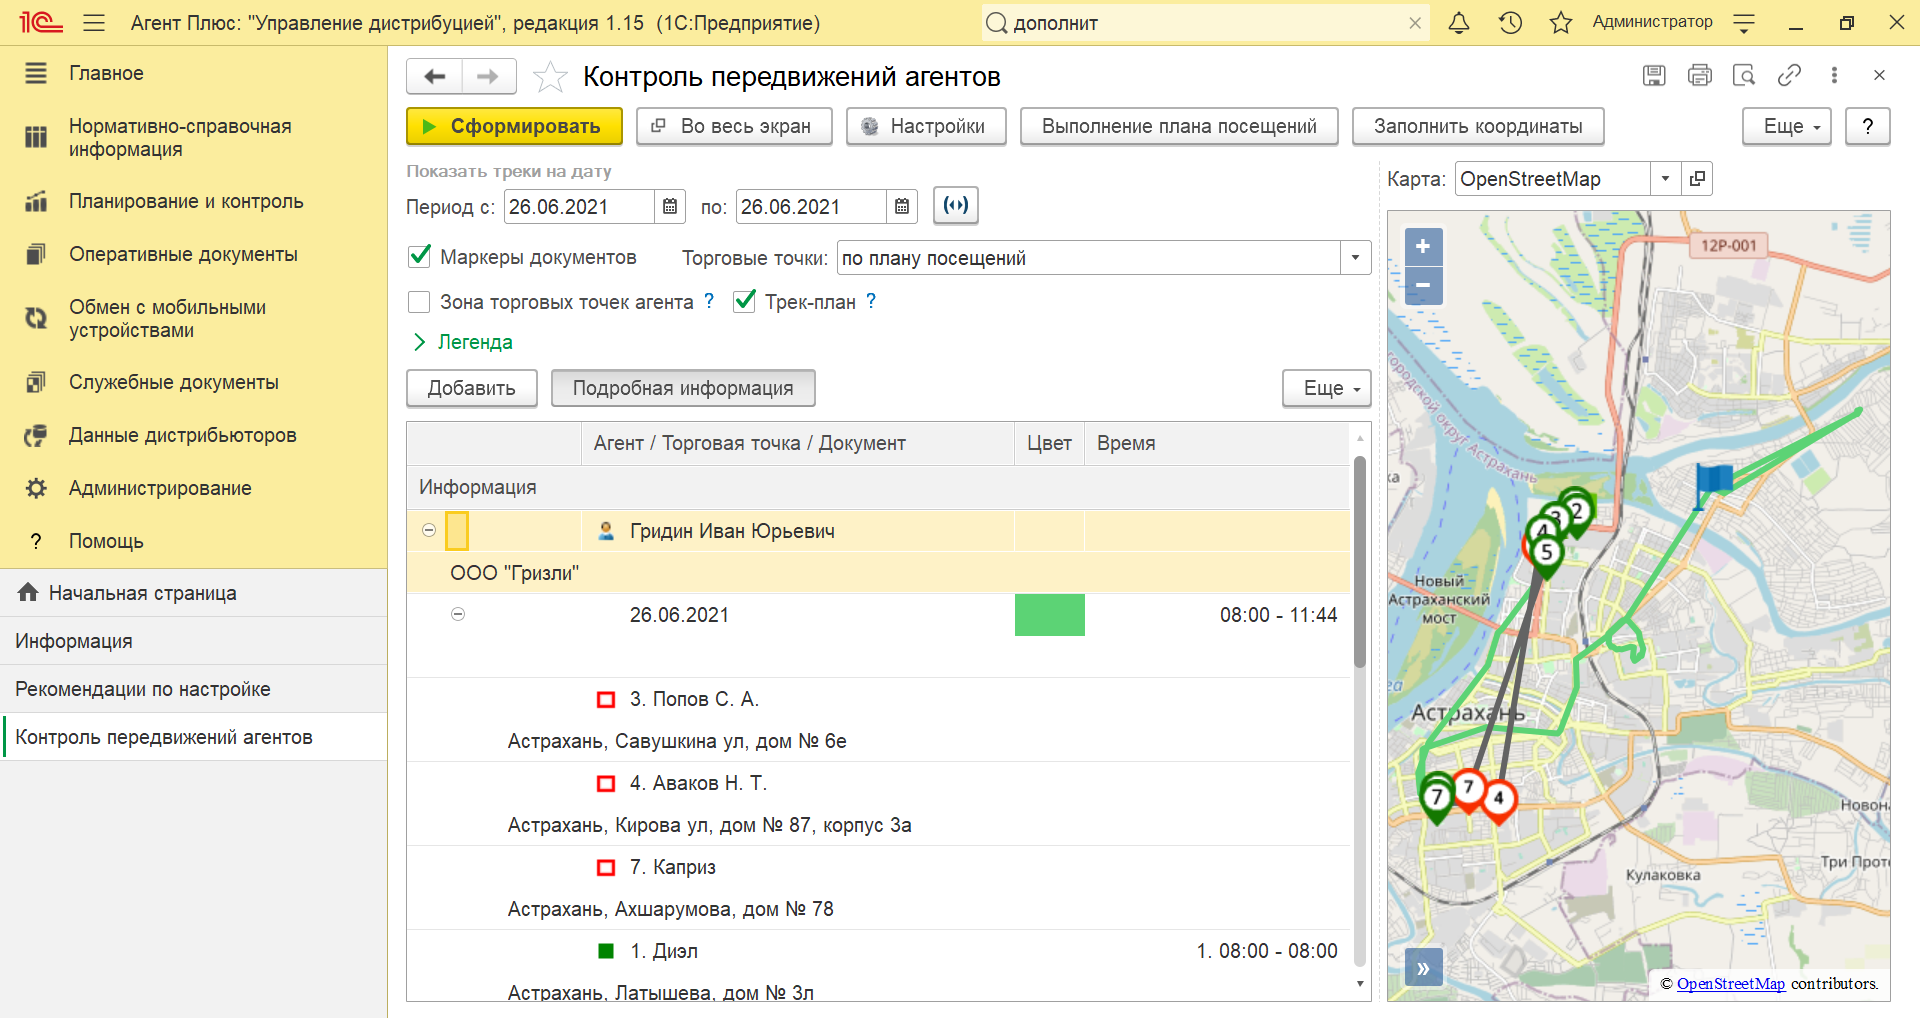The height and width of the screenshot is (1018, 1920).
Task: Open notifications bell
Action: pyautogui.click(x=1459, y=22)
